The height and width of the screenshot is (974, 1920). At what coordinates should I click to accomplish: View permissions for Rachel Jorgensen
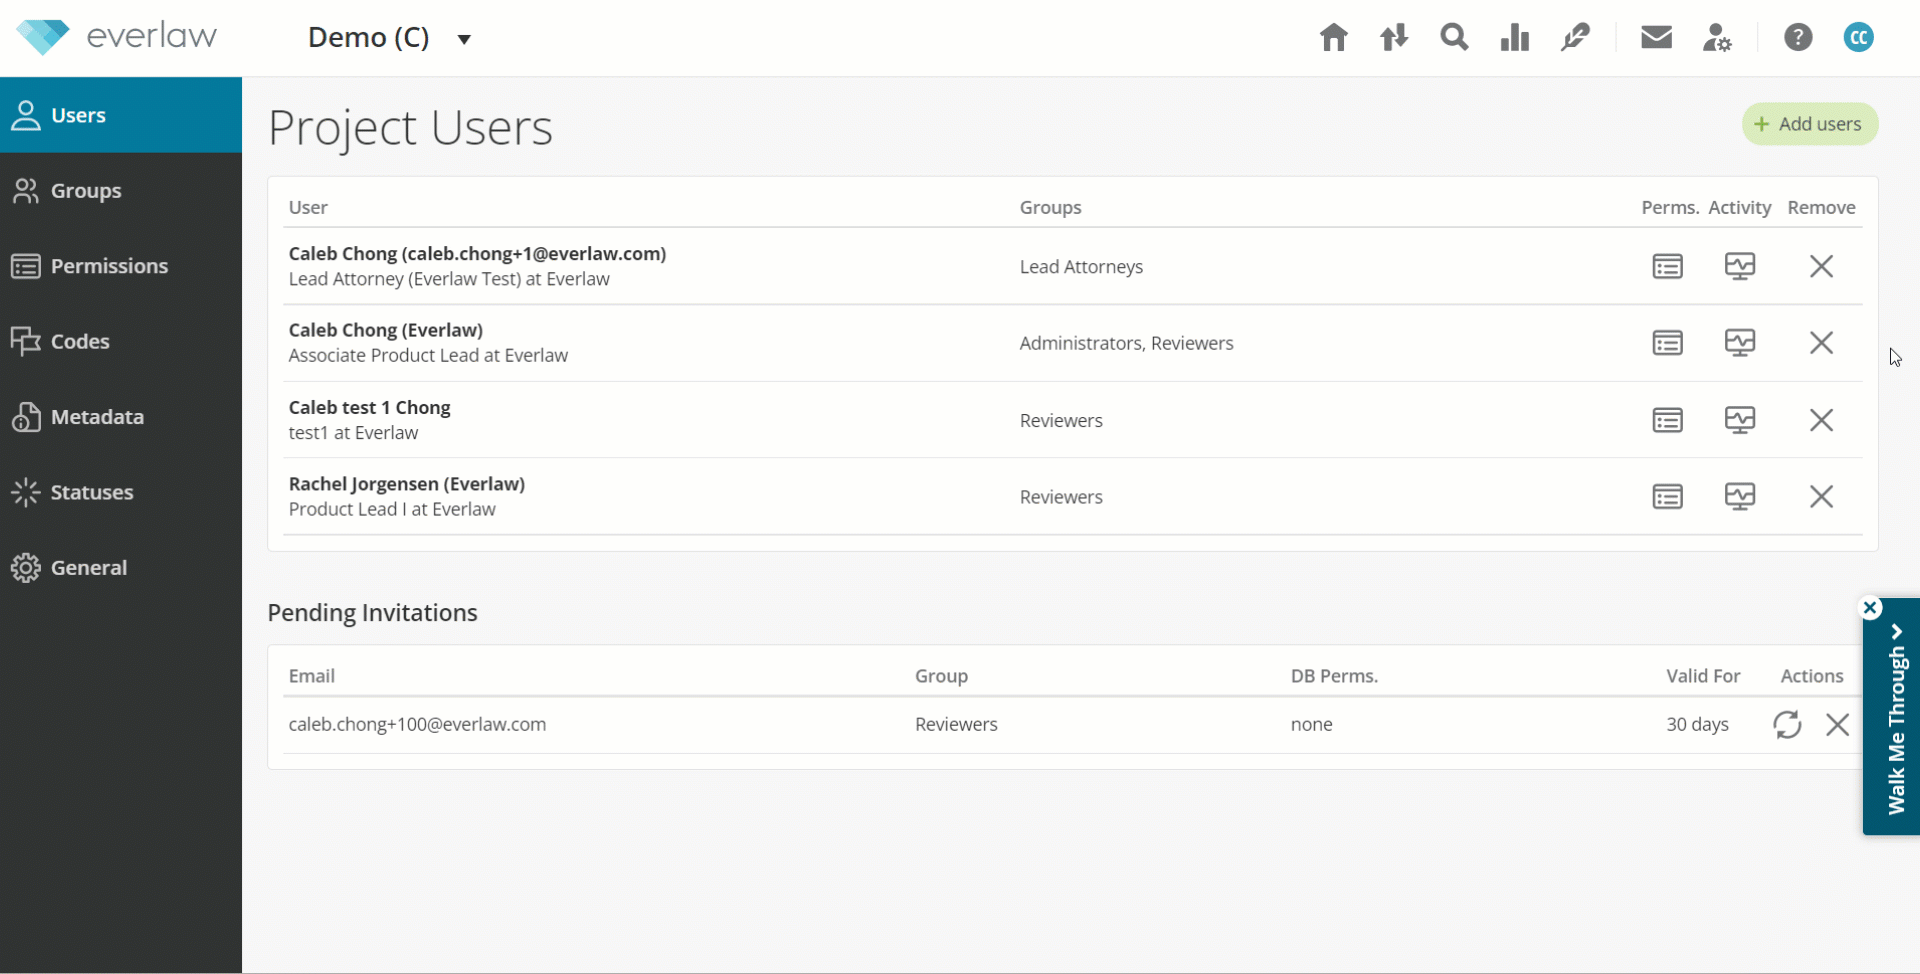[x=1668, y=497]
